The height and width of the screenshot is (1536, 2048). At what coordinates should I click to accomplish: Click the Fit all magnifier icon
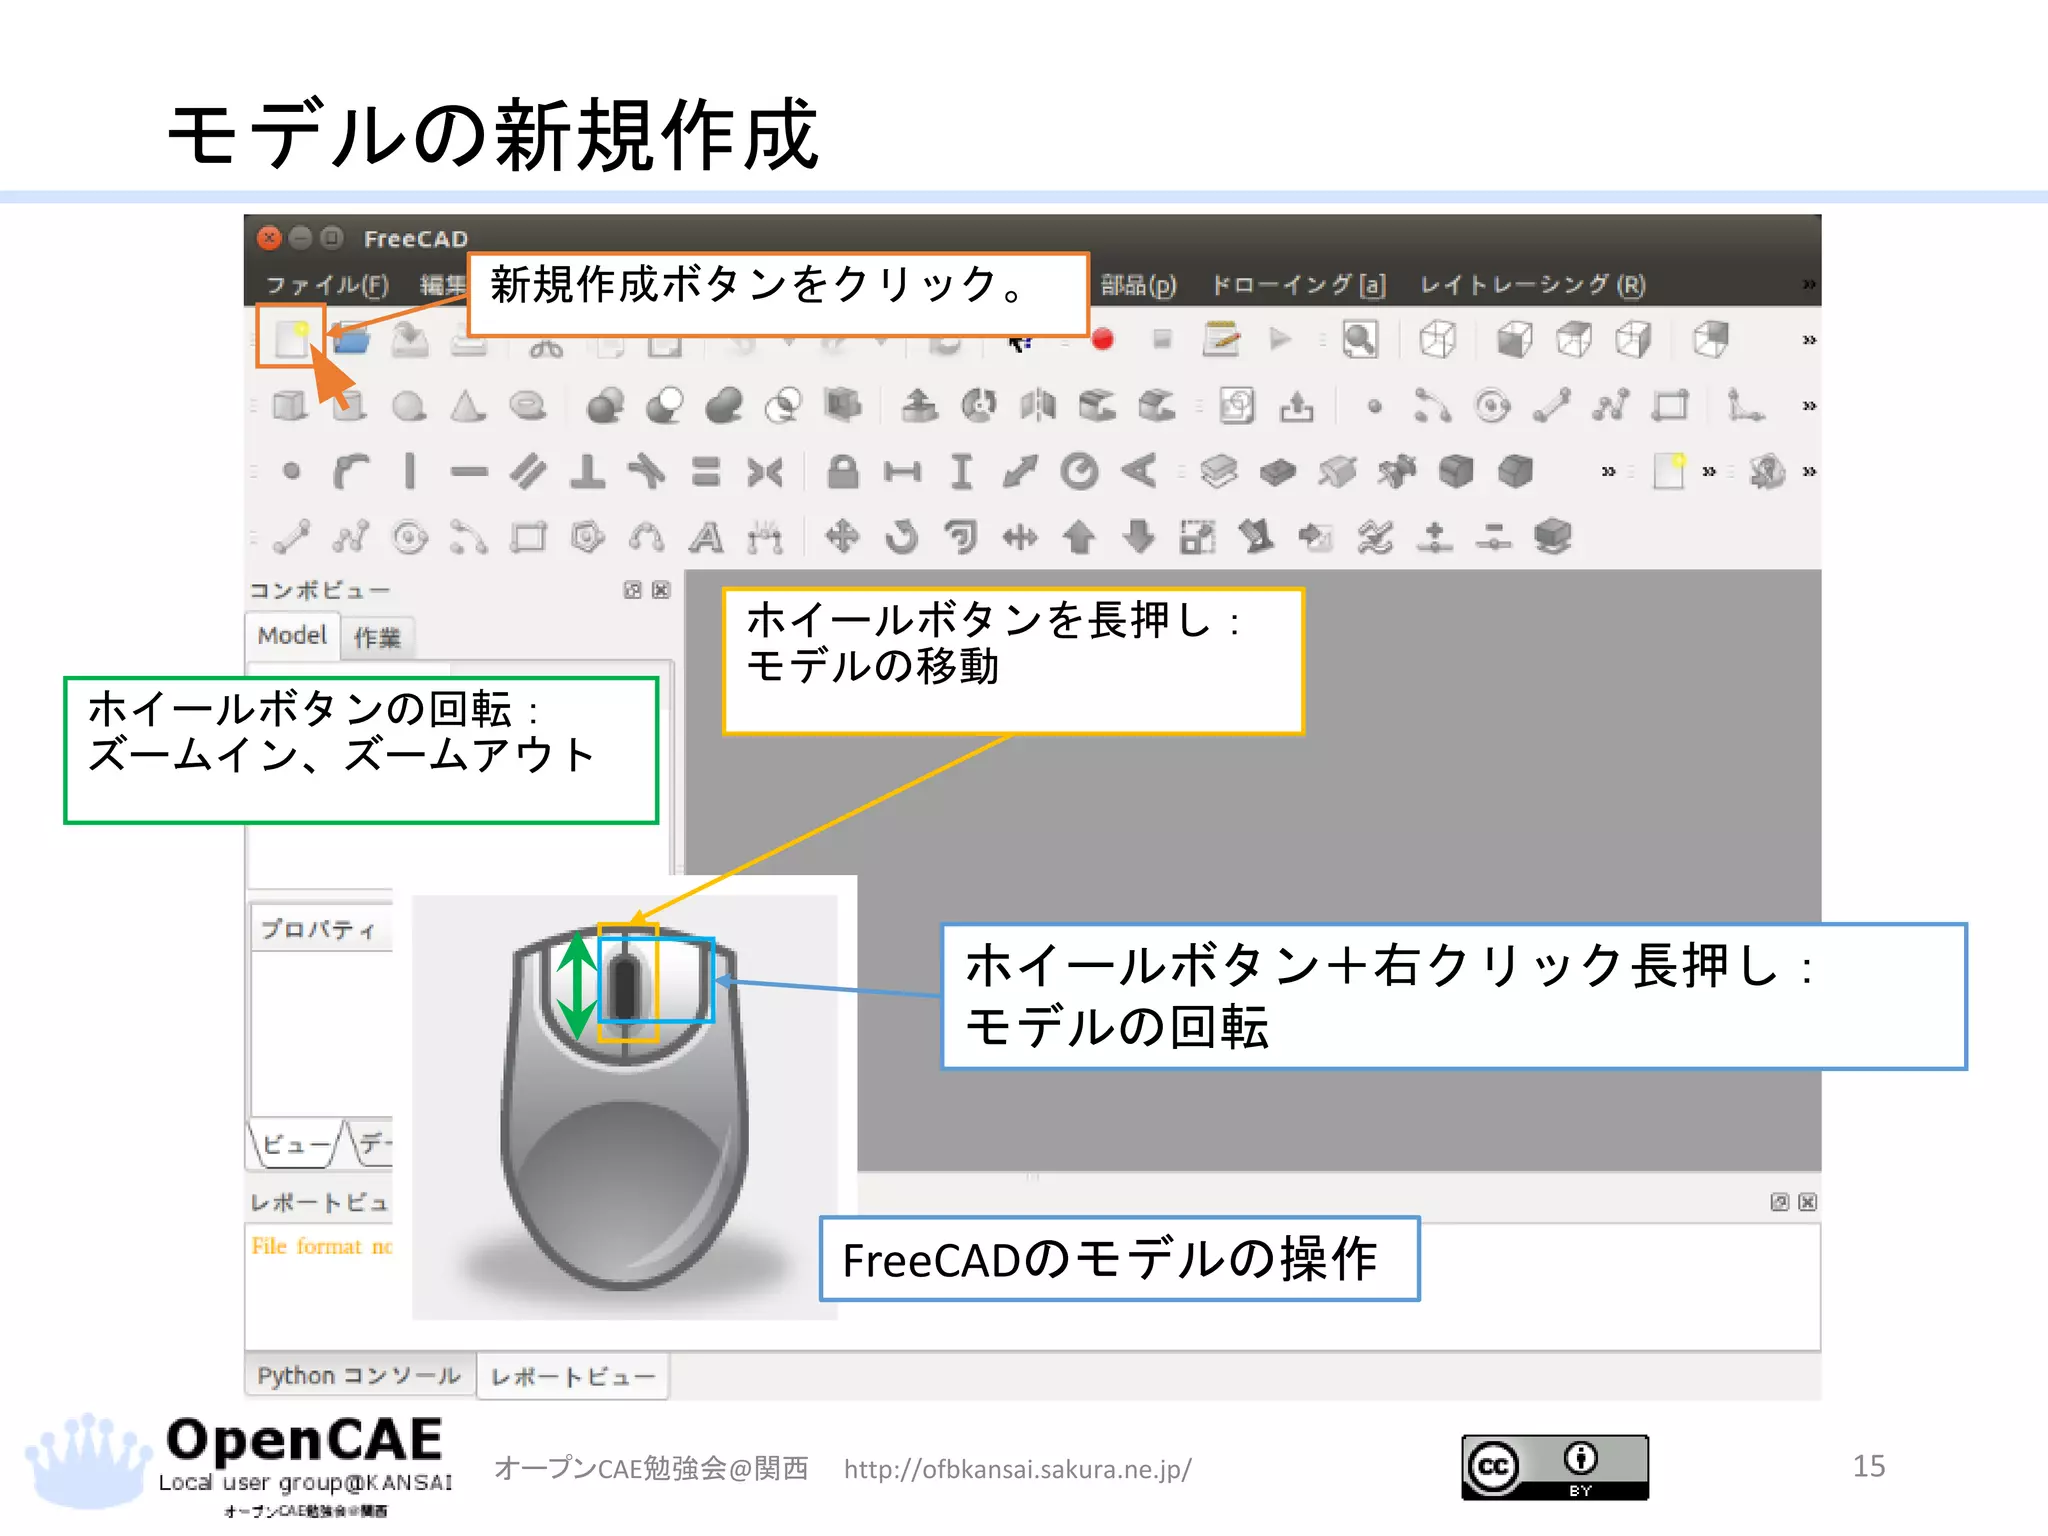(x=1359, y=339)
